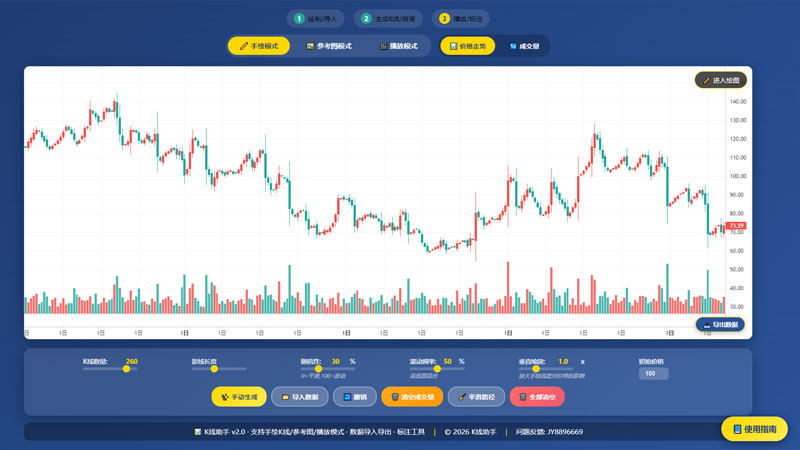Click the 进入绘图 pencil button
The image size is (800, 450).
[x=720, y=80]
